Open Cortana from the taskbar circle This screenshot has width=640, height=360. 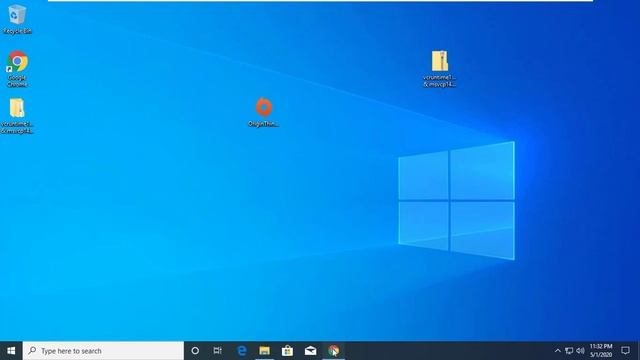(x=195, y=351)
